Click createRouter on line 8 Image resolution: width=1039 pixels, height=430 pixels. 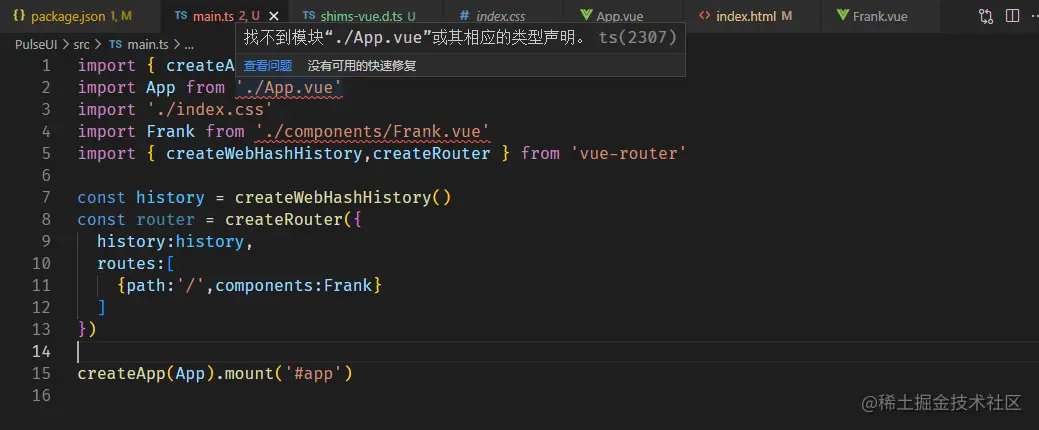(284, 219)
